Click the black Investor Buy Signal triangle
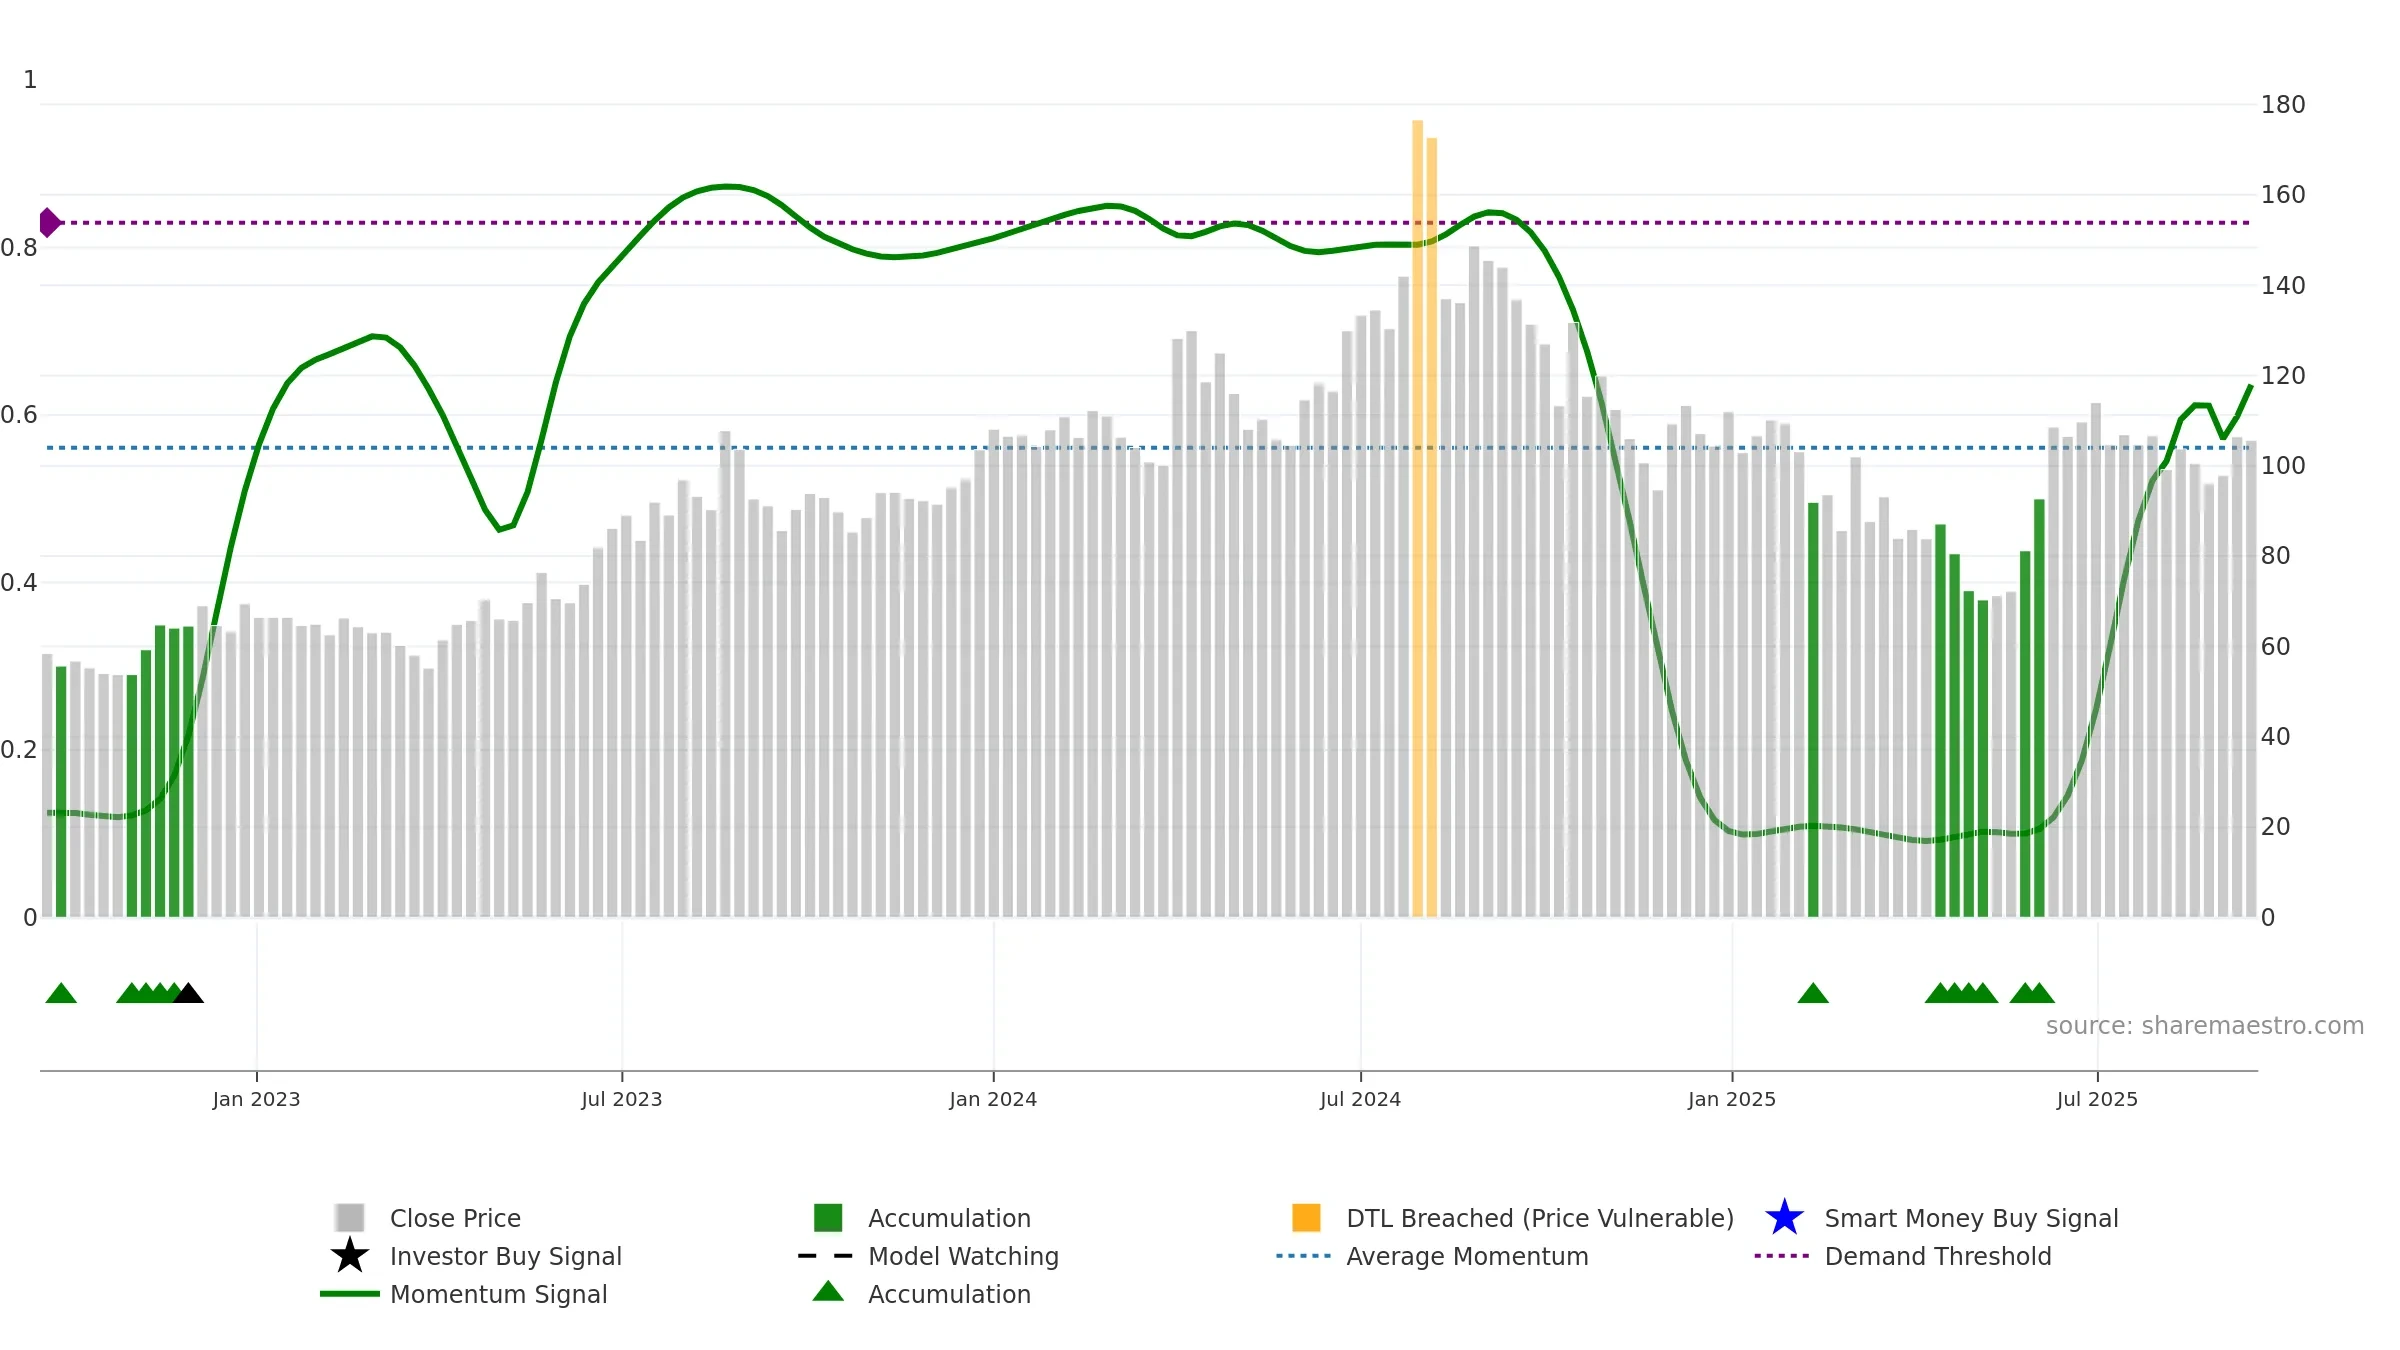 click(189, 994)
